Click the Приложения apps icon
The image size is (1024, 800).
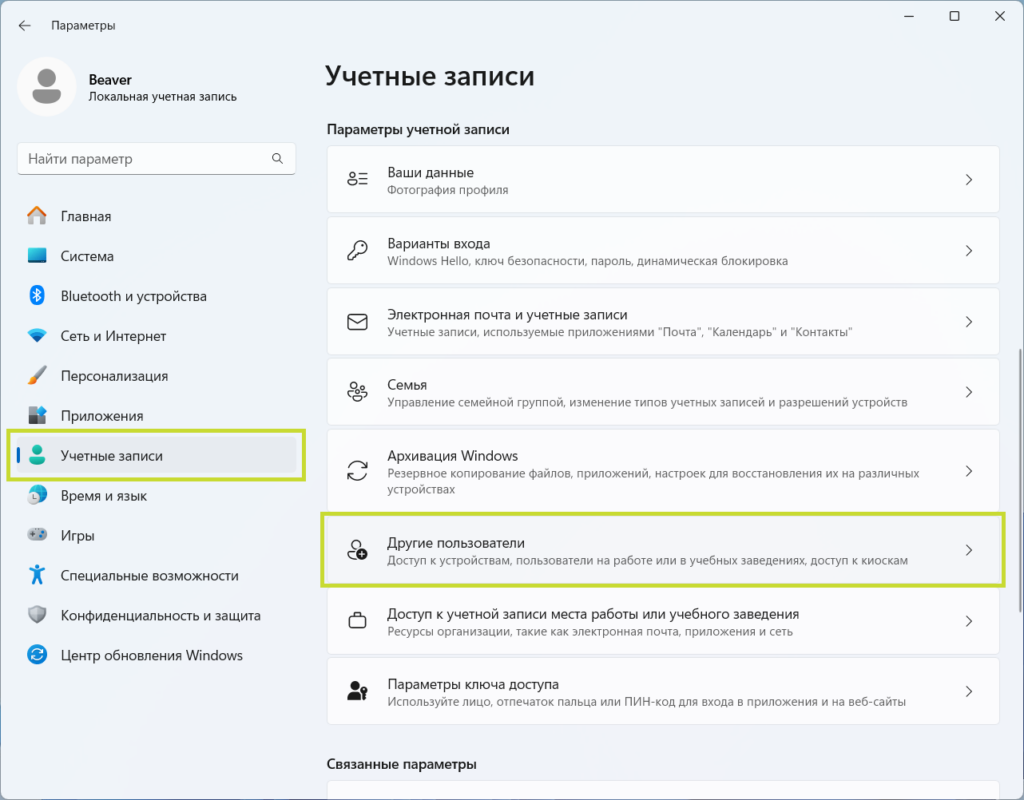point(37,415)
